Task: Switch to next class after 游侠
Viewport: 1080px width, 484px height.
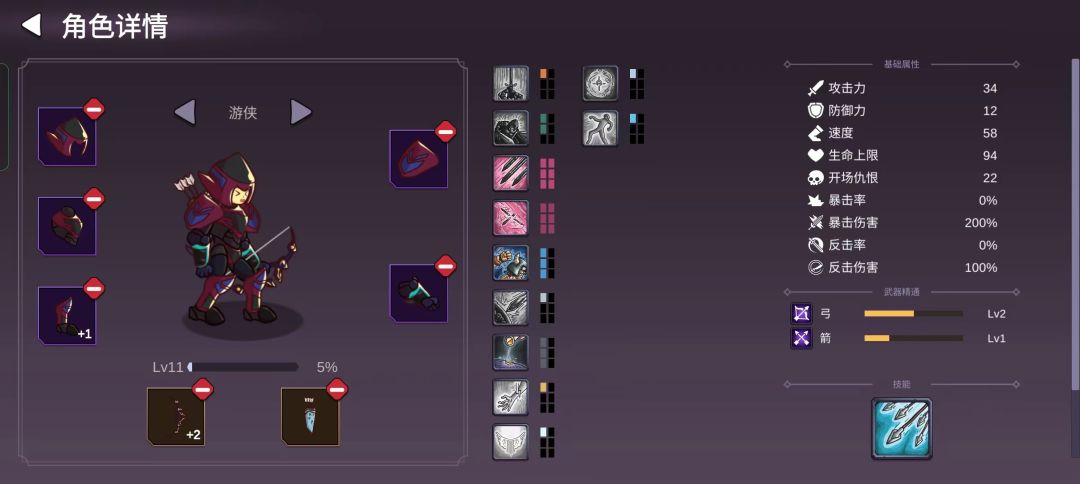Action: click(301, 112)
